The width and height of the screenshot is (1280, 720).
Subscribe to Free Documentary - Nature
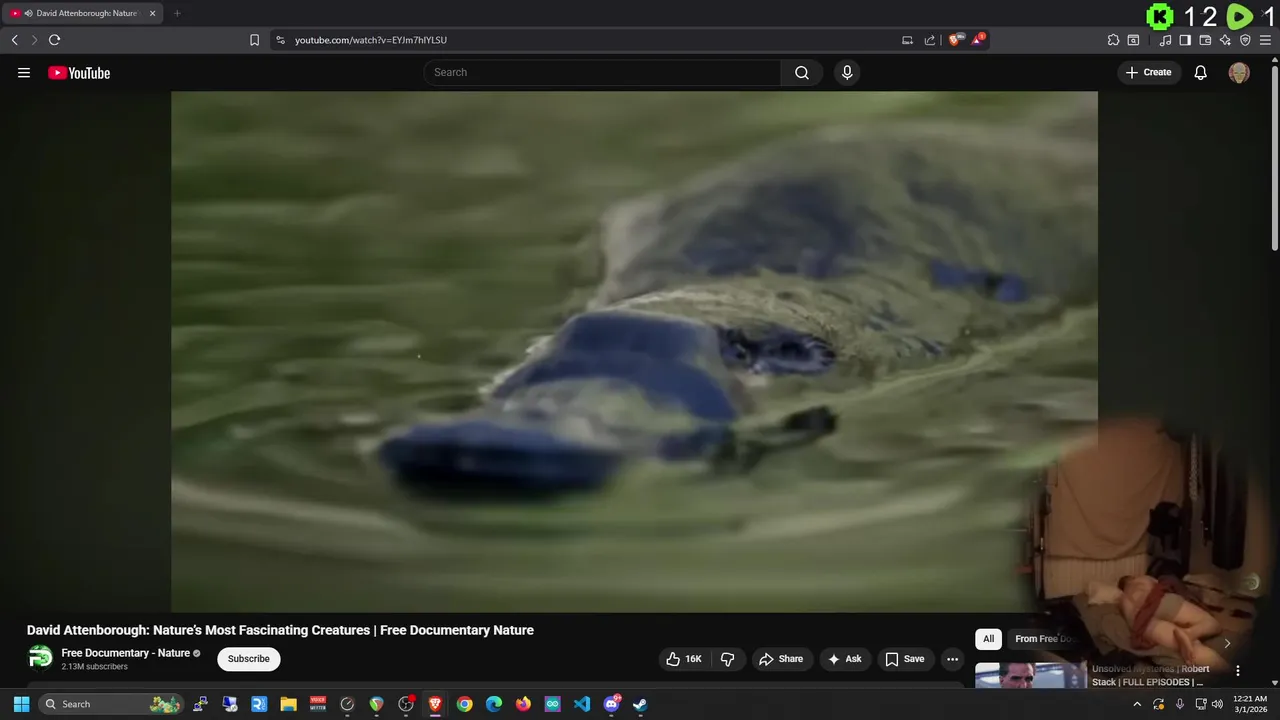tap(248, 659)
